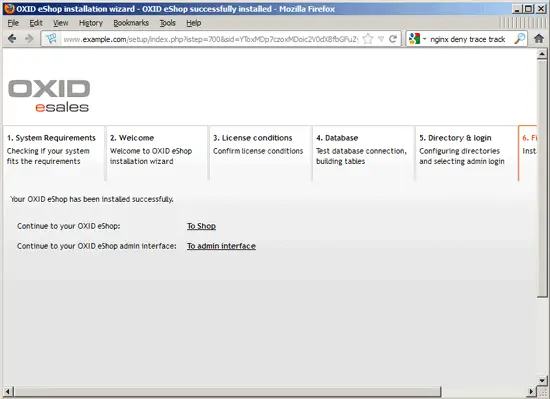Open the File menu

(13, 23)
